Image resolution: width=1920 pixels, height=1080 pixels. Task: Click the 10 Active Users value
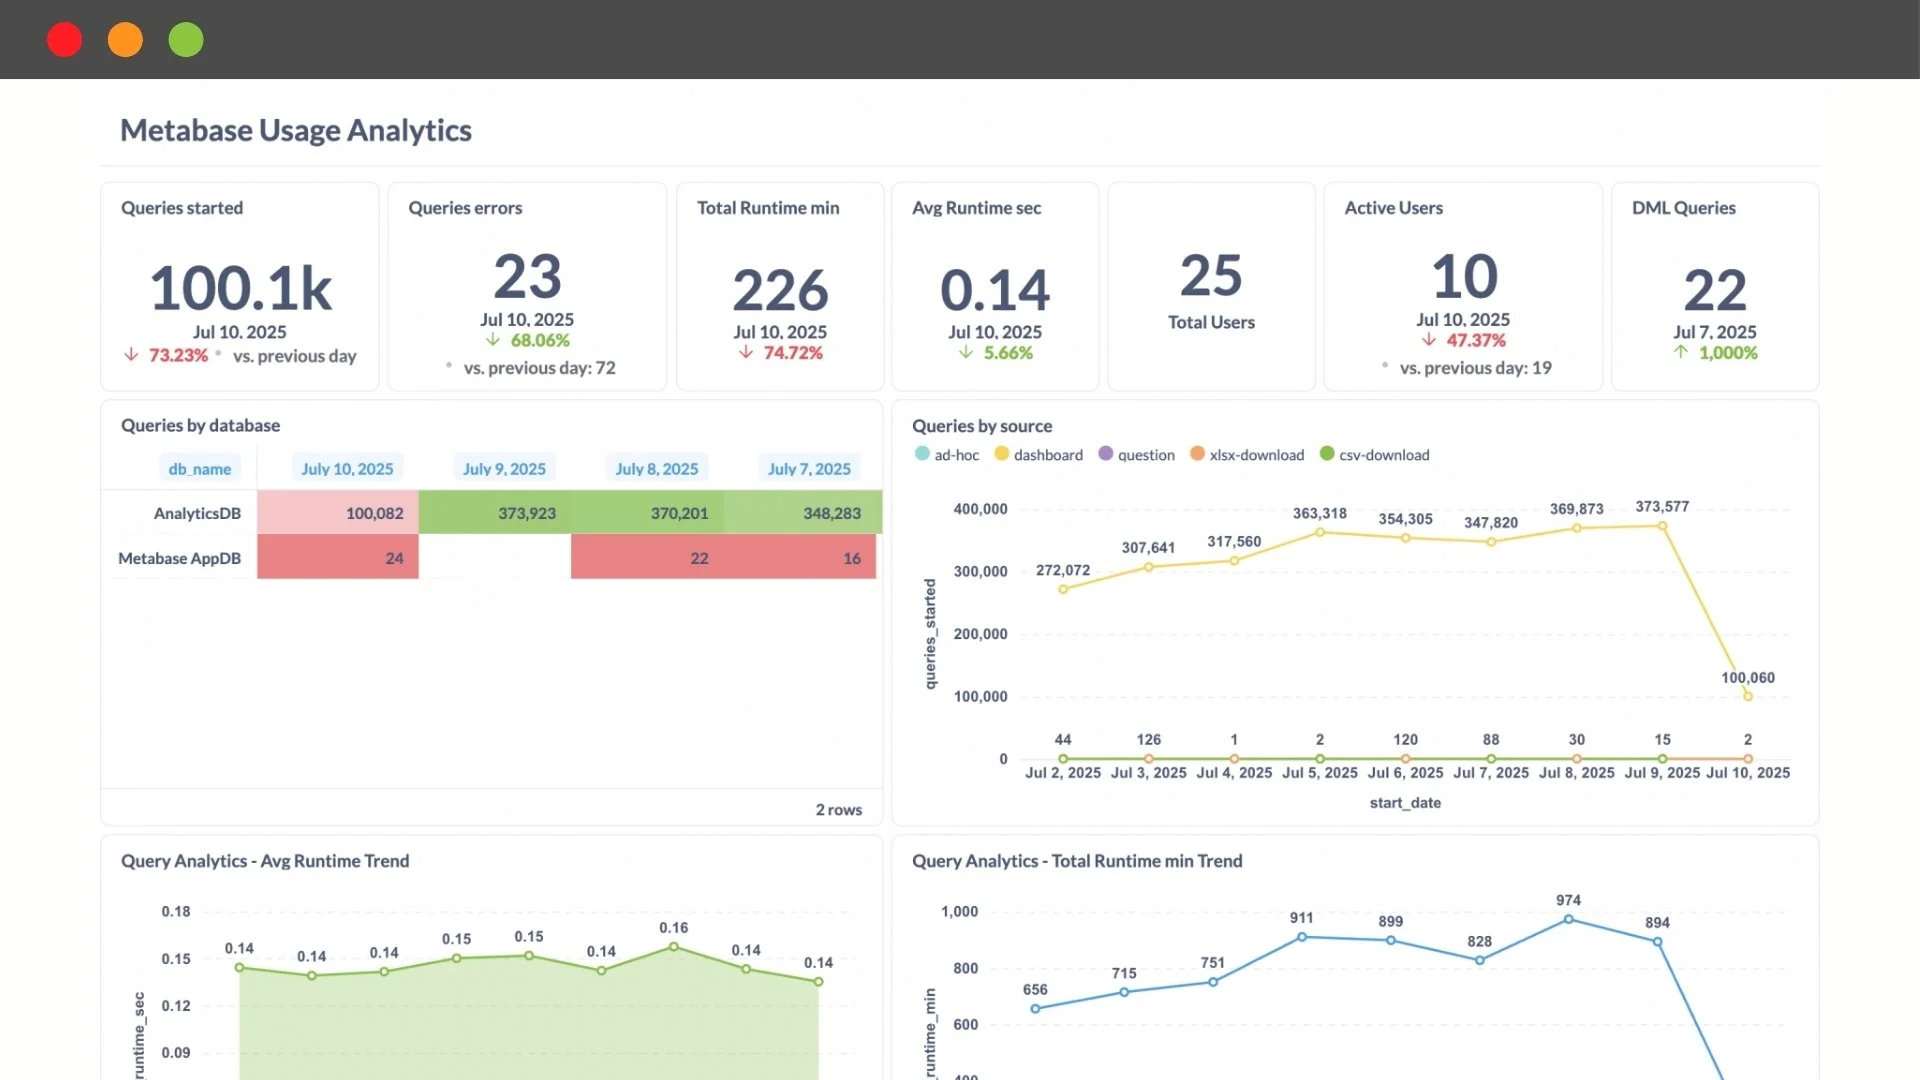pyautogui.click(x=1464, y=277)
